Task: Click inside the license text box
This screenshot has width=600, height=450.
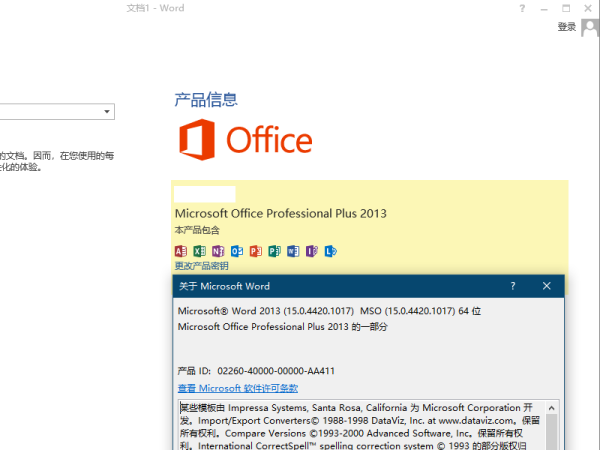Action: [x=361, y=426]
